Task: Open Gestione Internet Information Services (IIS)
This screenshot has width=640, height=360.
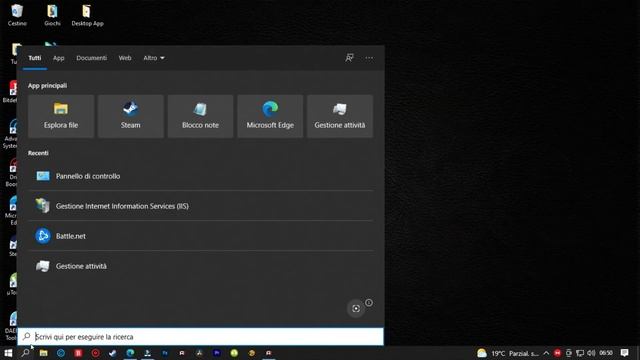Action: [x=200, y=206]
